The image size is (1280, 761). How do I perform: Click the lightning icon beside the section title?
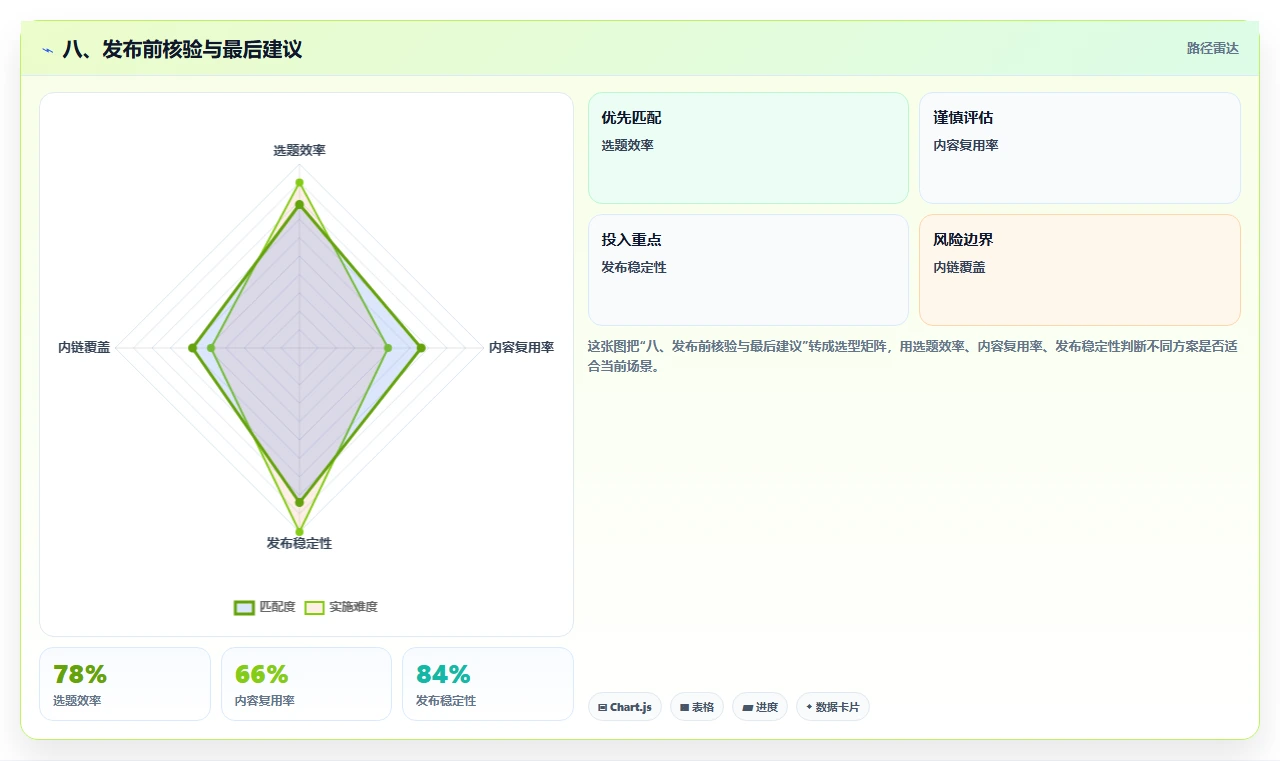point(47,50)
